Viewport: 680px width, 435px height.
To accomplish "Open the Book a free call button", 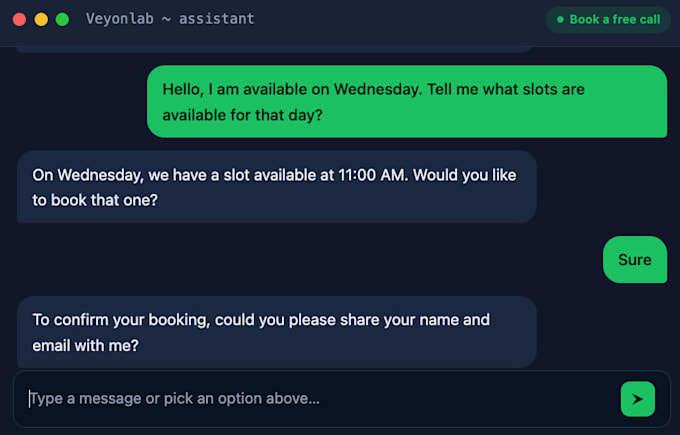I will (x=608, y=20).
